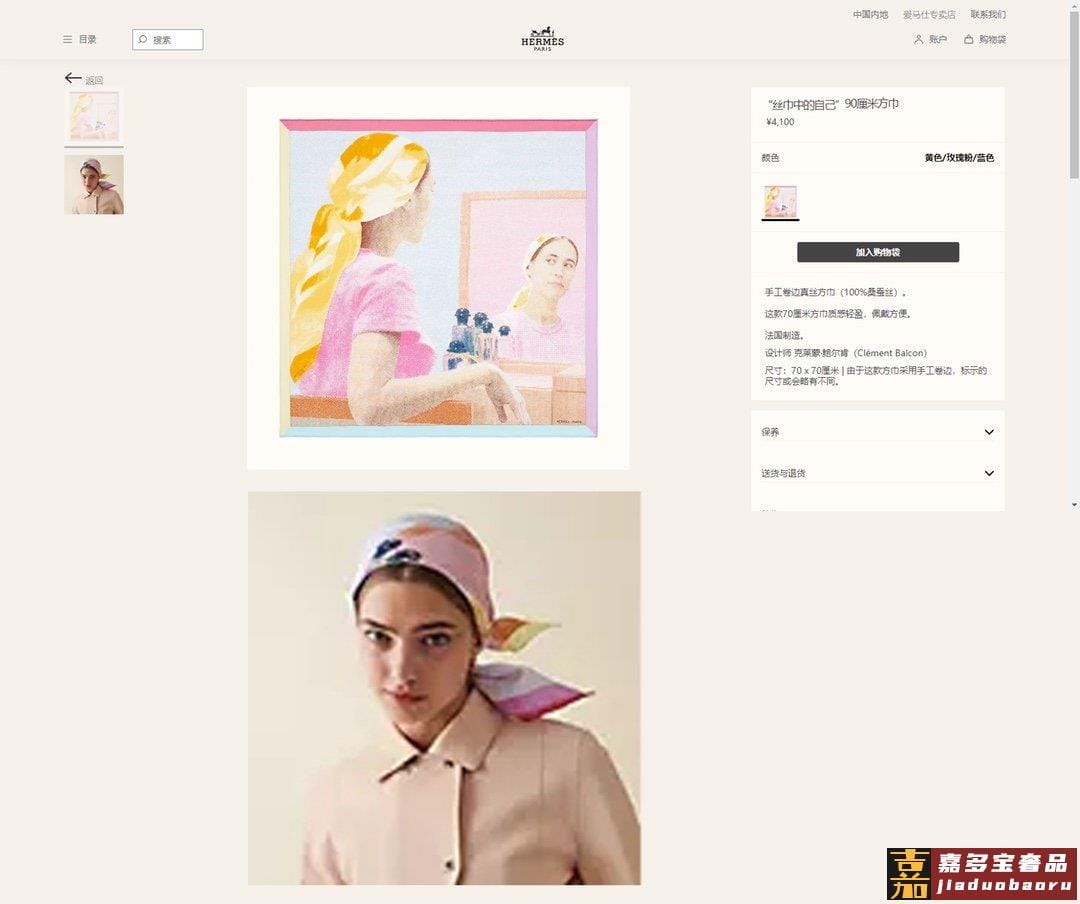The height and width of the screenshot is (904, 1080).
Task: Click the product title "丝巾中的自己" 90厘米方巾
Action: [x=833, y=104]
